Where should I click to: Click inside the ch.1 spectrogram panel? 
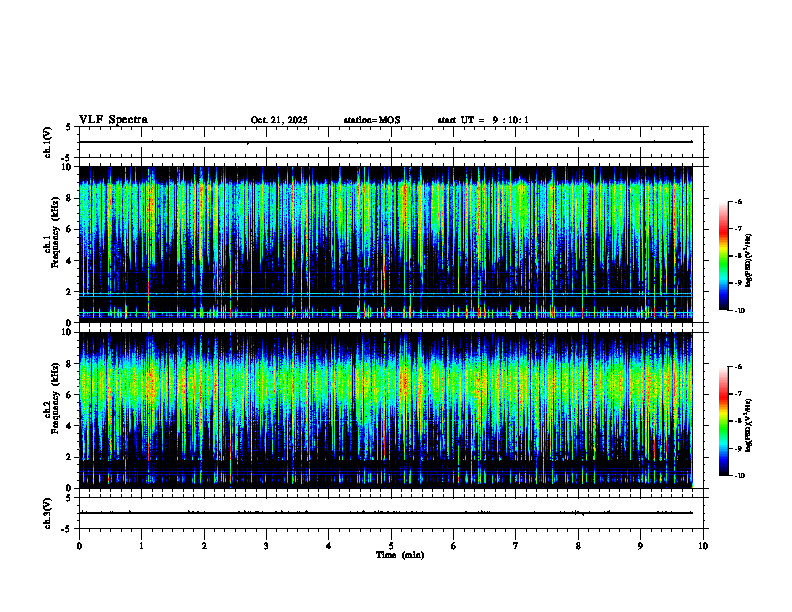pos(386,244)
